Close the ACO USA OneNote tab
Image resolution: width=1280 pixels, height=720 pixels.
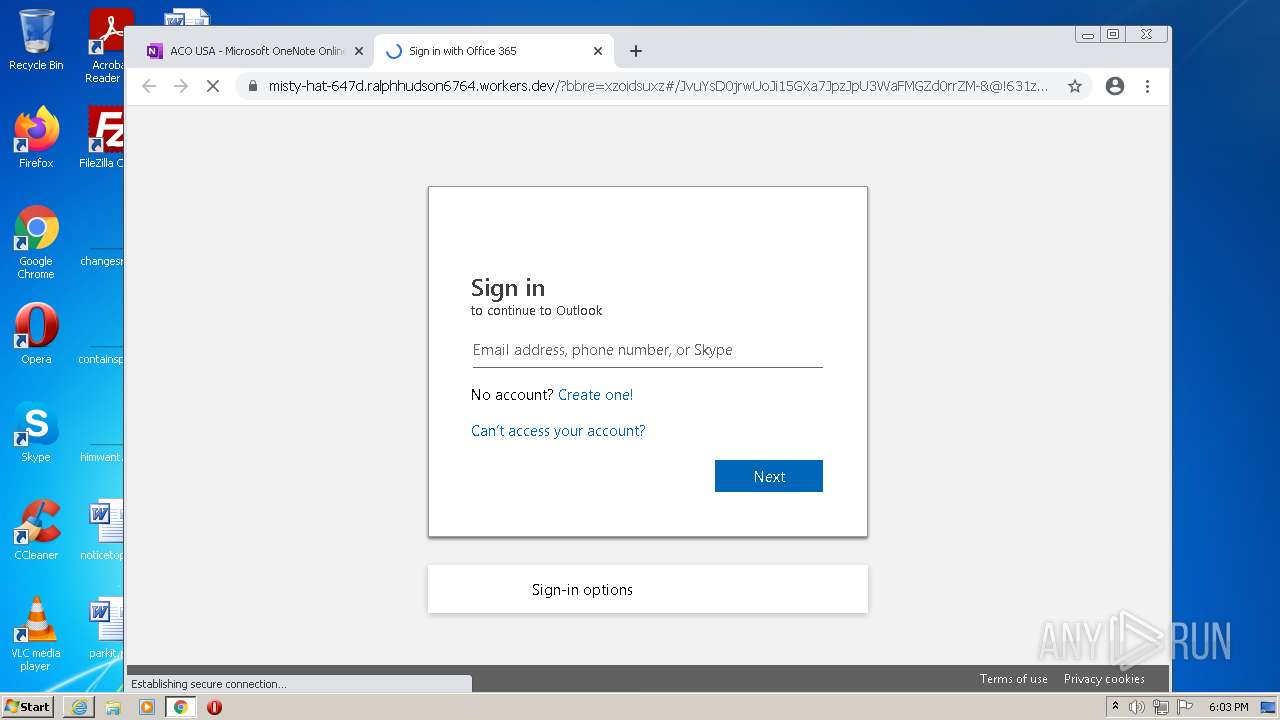tap(359, 51)
